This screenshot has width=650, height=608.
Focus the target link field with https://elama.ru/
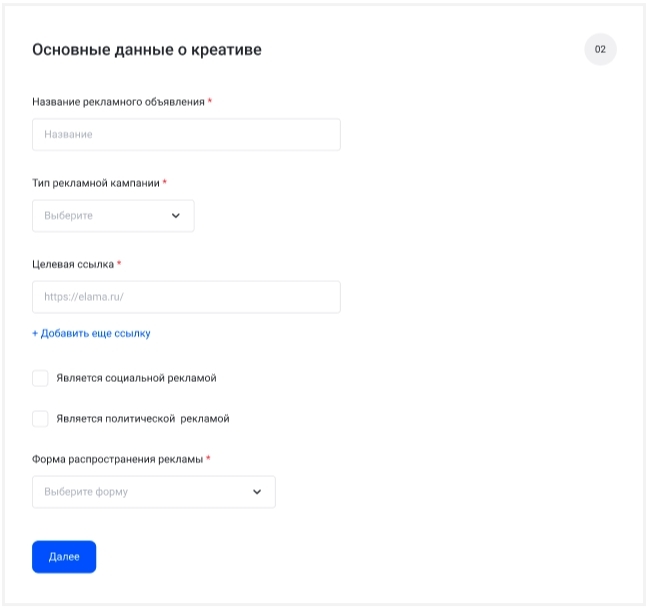(x=187, y=297)
